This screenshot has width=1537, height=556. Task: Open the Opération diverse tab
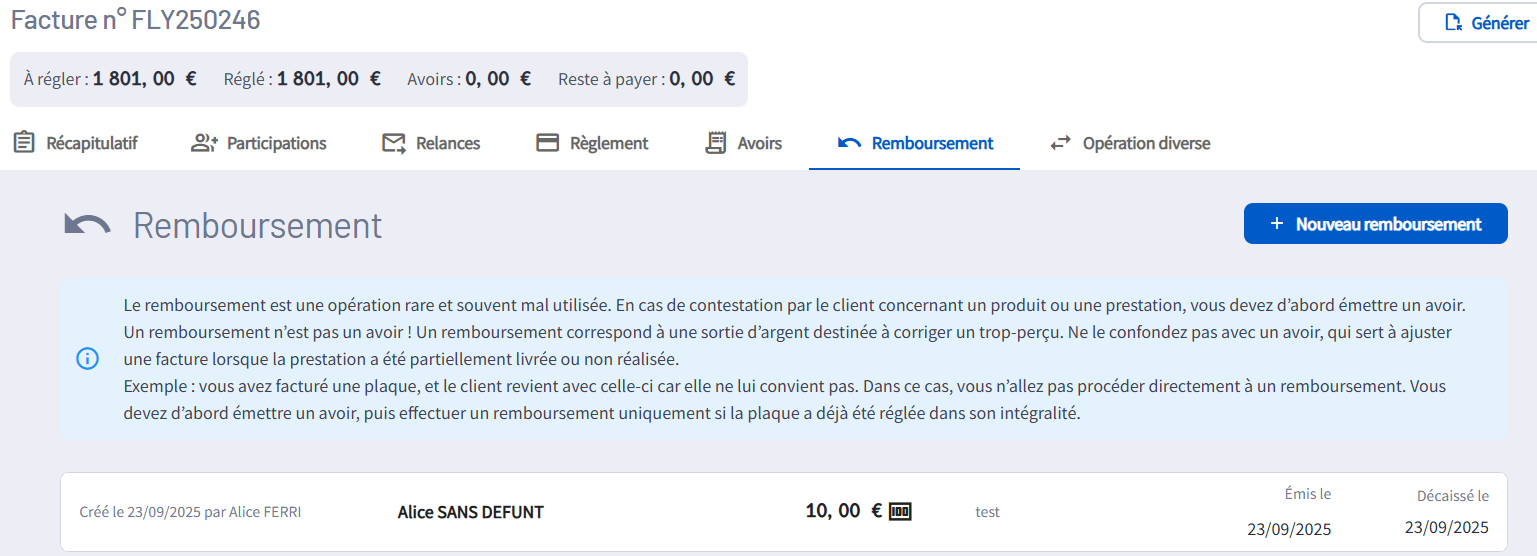[1146, 143]
